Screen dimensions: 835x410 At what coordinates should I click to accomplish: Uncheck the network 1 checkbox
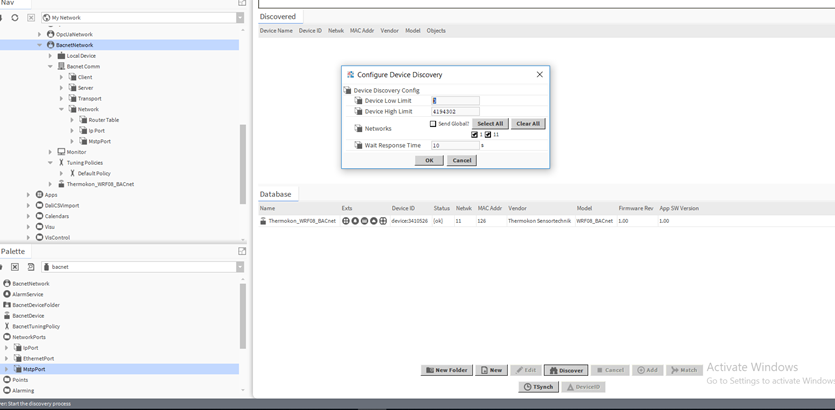(x=474, y=135)
